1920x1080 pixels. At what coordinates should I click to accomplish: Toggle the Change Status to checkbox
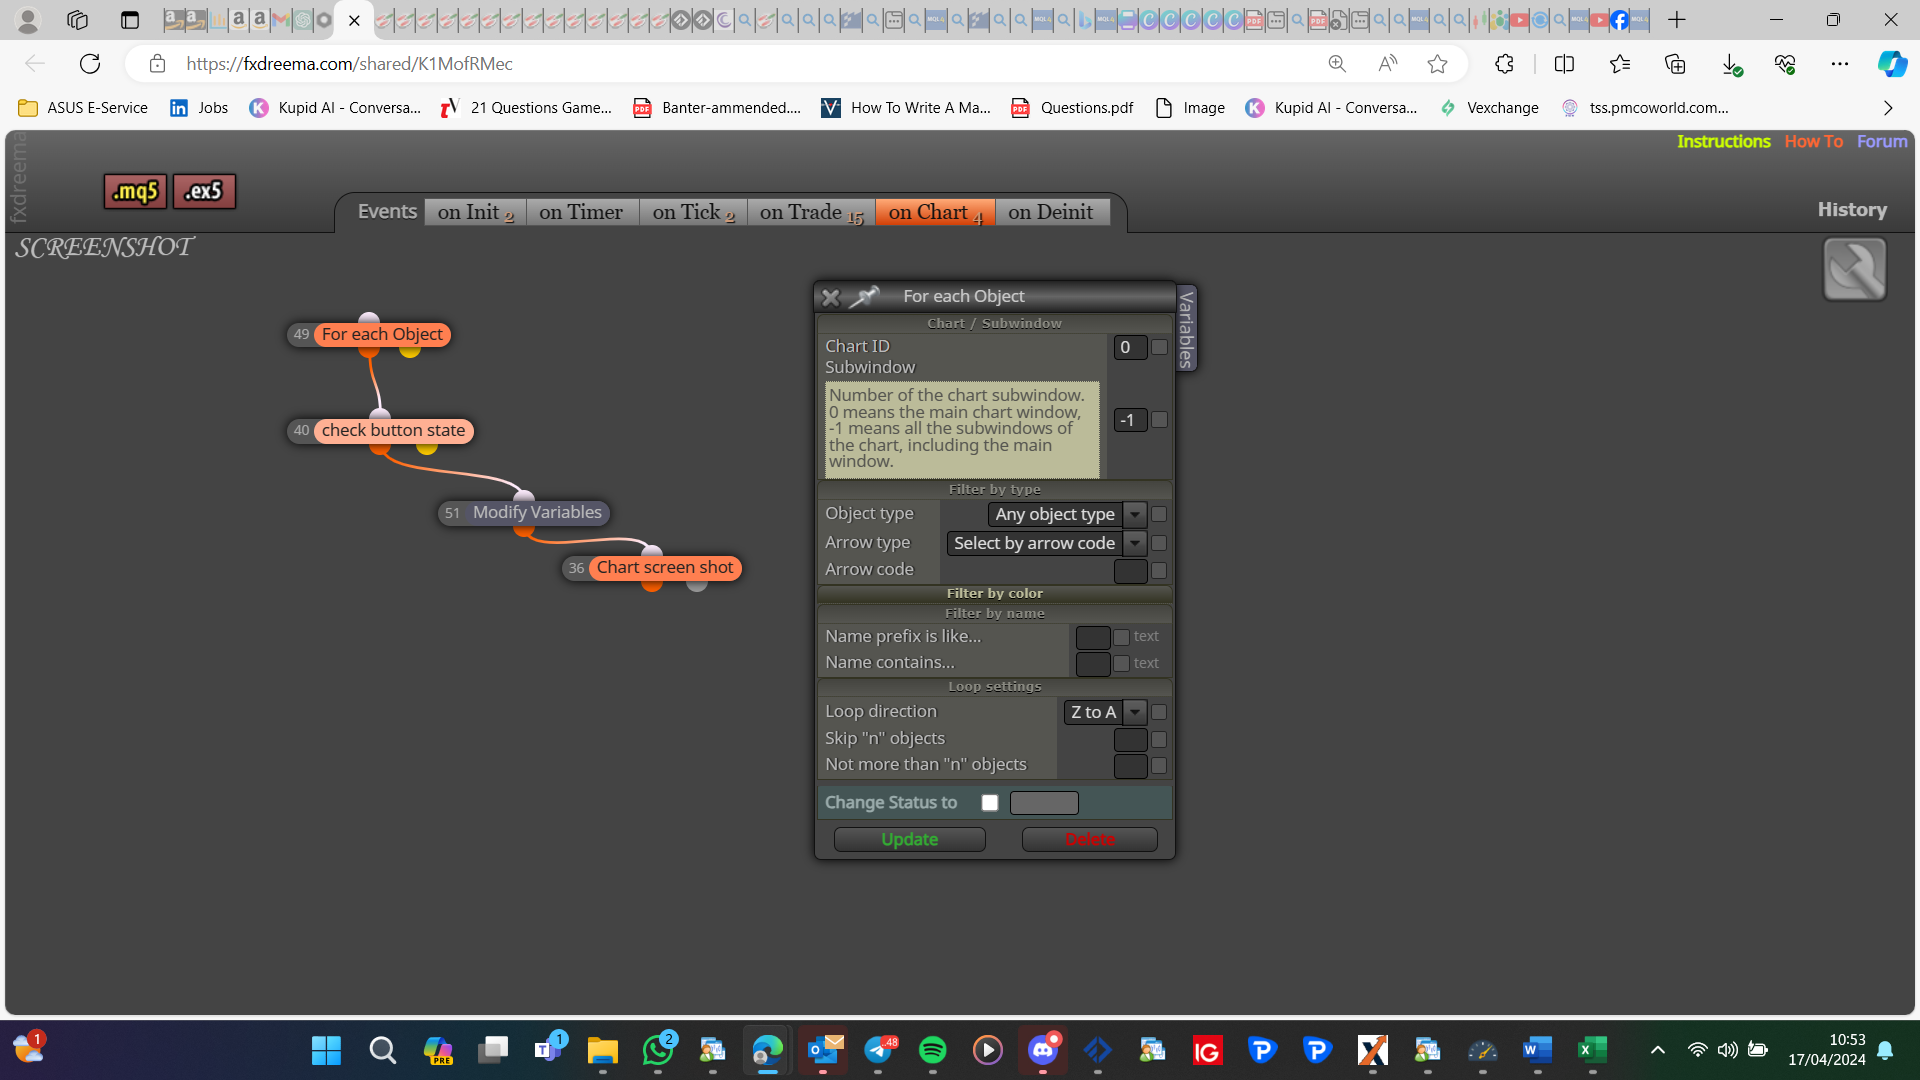990,802
